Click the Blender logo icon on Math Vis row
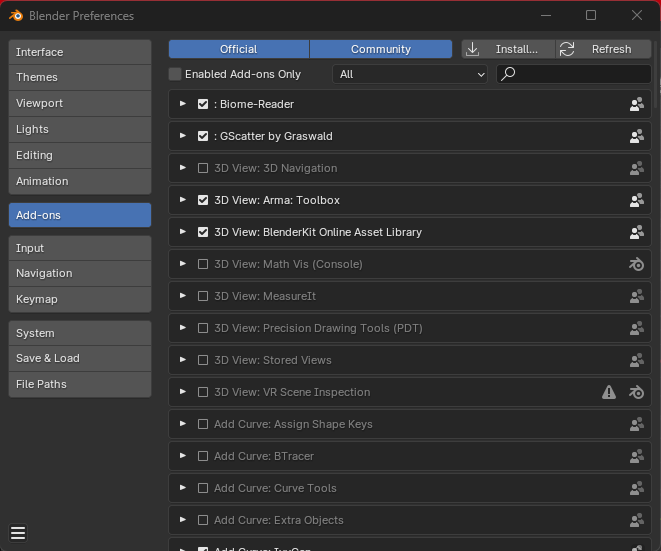This screenshot has width=661, height=551. click(x=636, y=264)
